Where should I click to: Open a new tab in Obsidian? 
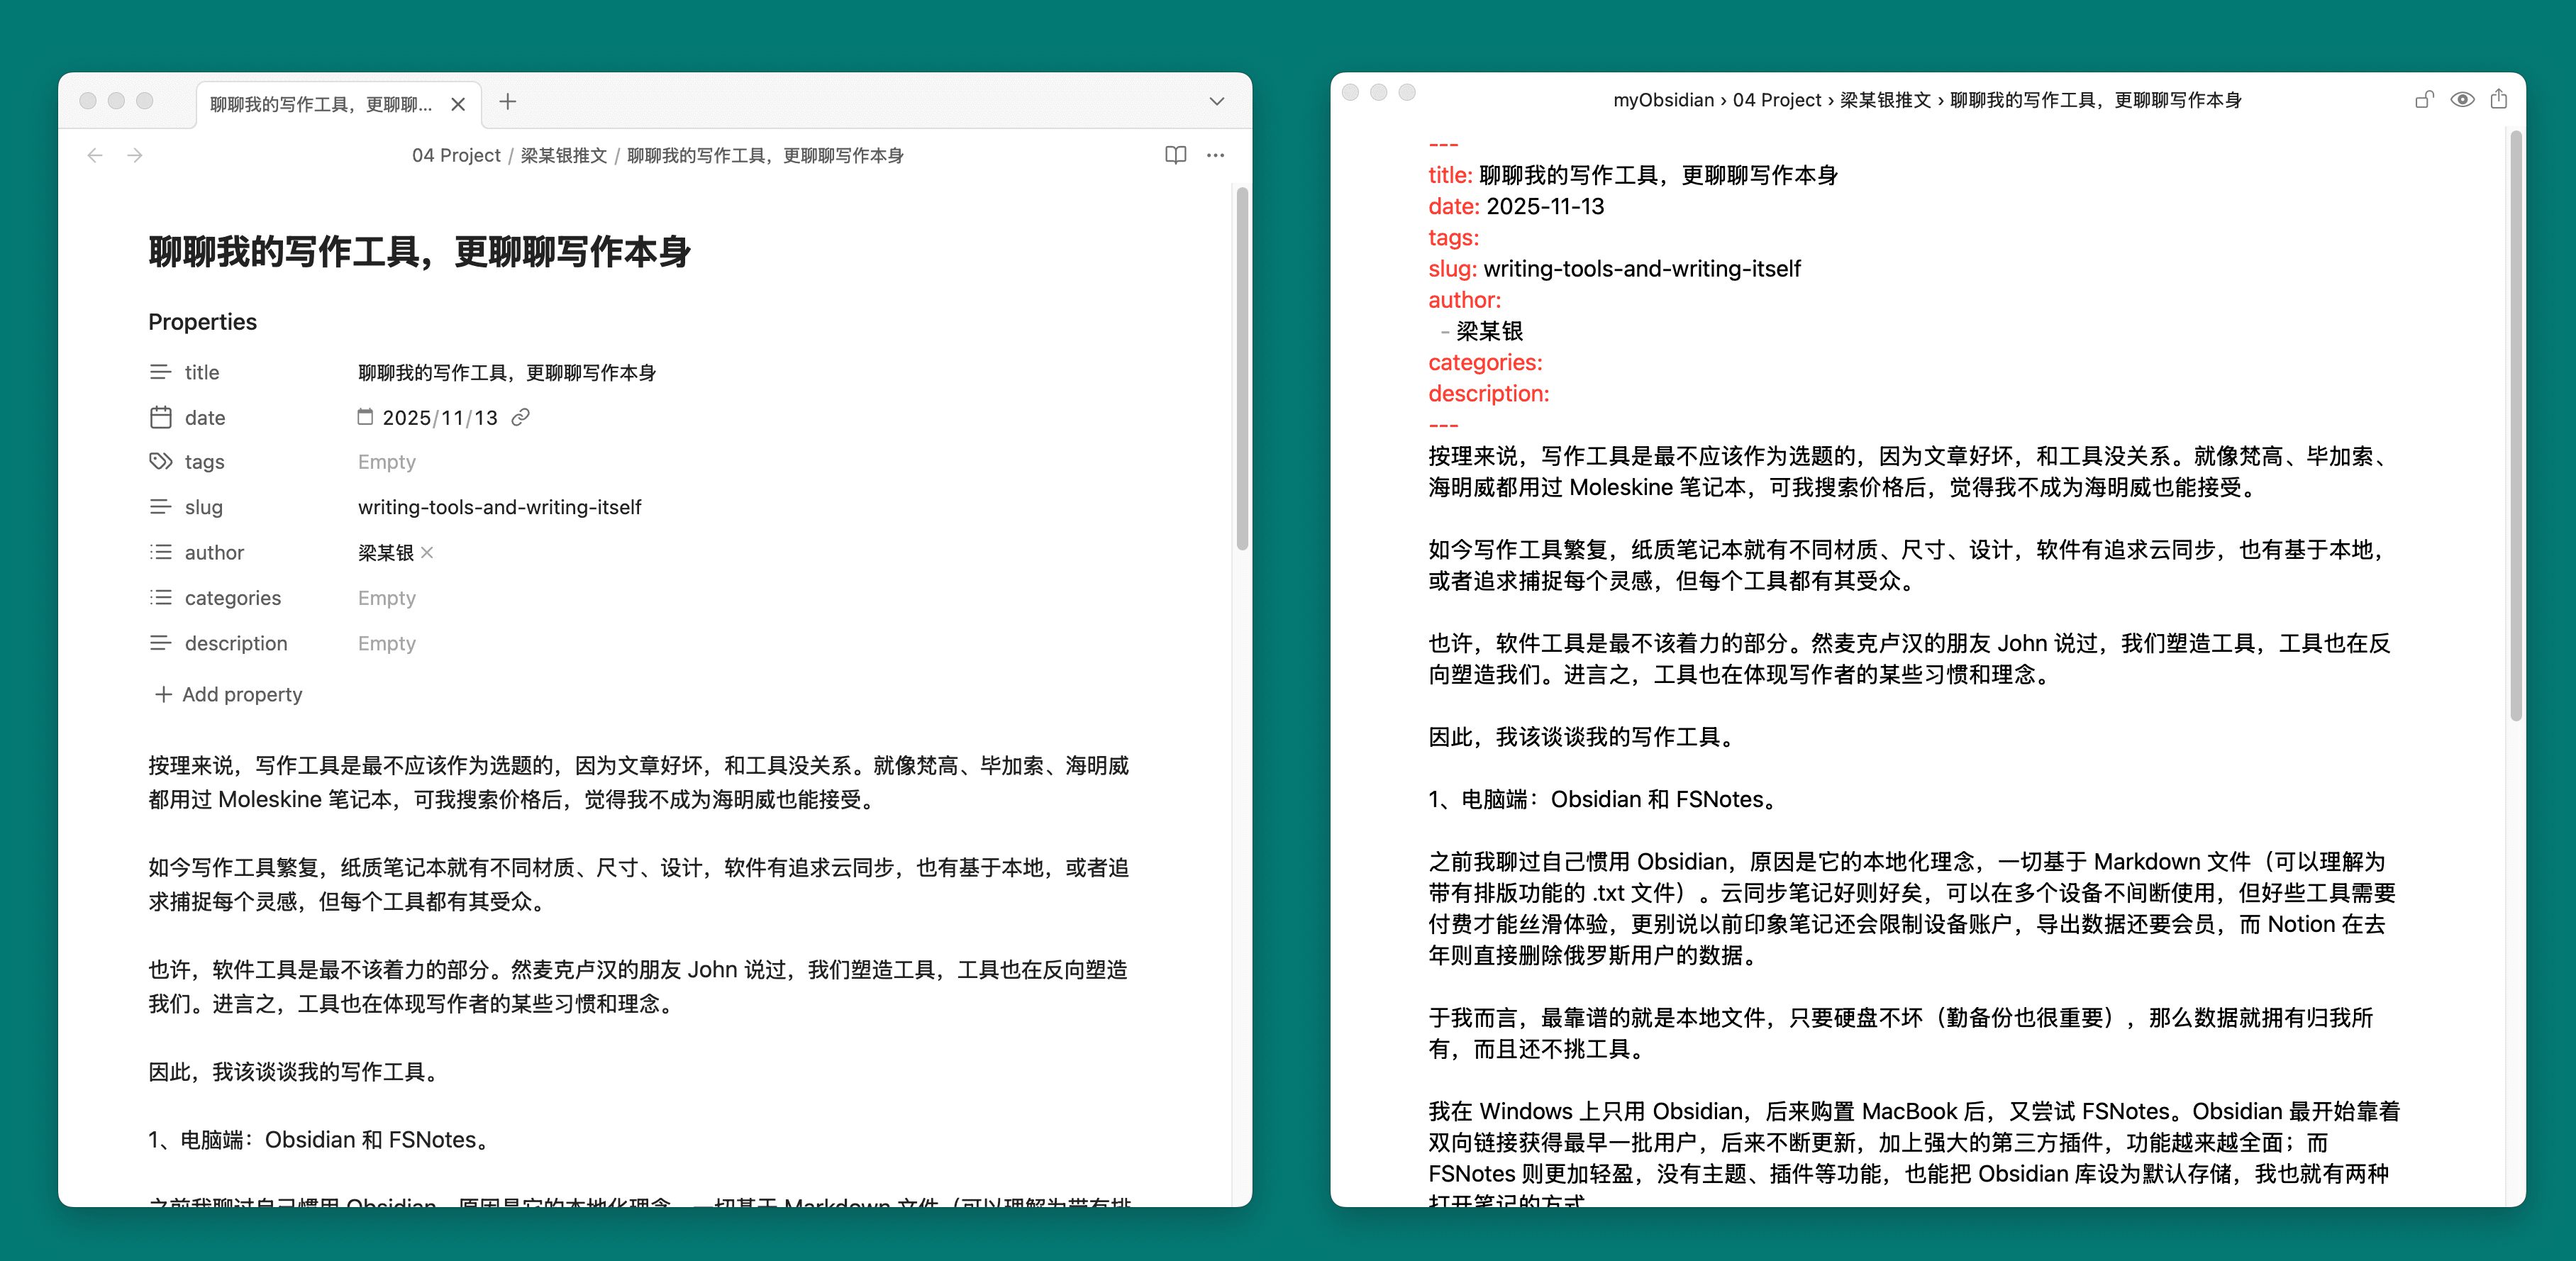tap(508, 102)
